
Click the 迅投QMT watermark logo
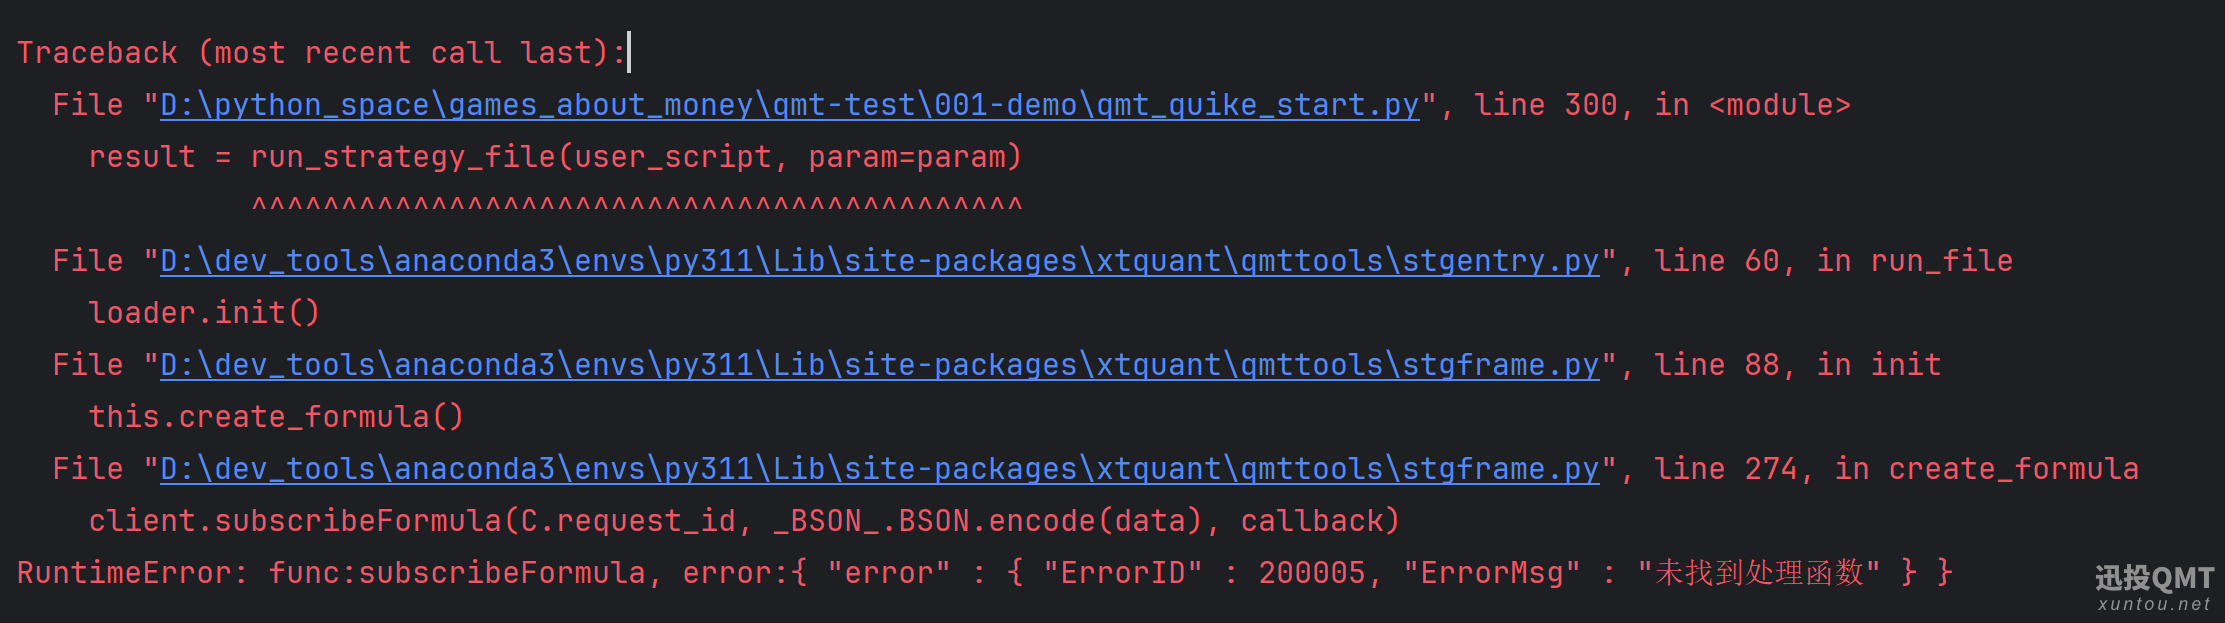(x=2154, y=578)
